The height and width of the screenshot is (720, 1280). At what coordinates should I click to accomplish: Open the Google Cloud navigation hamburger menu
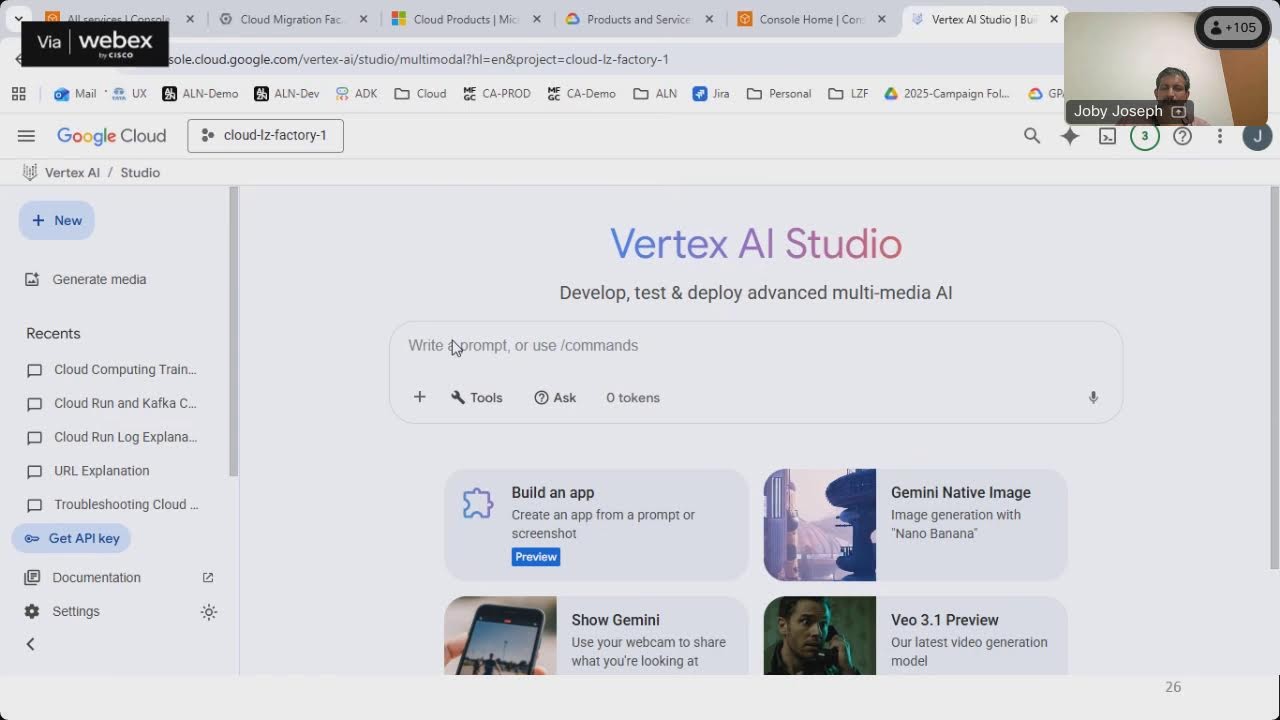pos(26,136)
